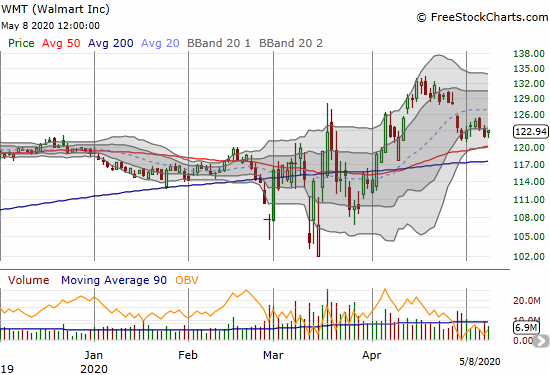Click the 102.00 price axis label
The width and height of the screenshot is (550, 375).
pyautogui.click(x=529, y=256)
